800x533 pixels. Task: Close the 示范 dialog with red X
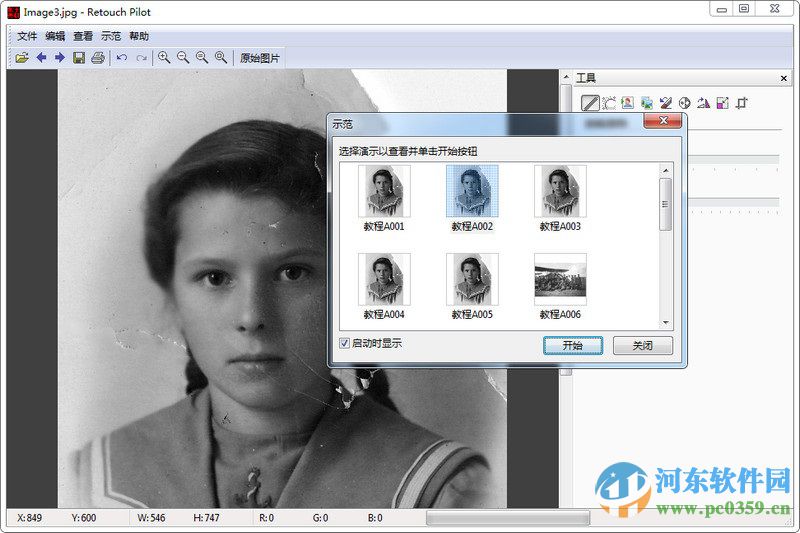point(663,121)
